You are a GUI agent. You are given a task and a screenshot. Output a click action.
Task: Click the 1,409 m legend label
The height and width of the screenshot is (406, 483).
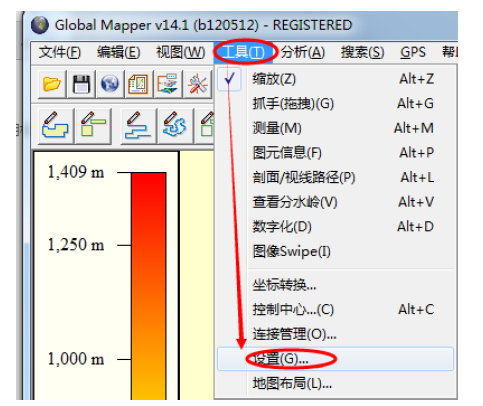click(x=76, y=172)
